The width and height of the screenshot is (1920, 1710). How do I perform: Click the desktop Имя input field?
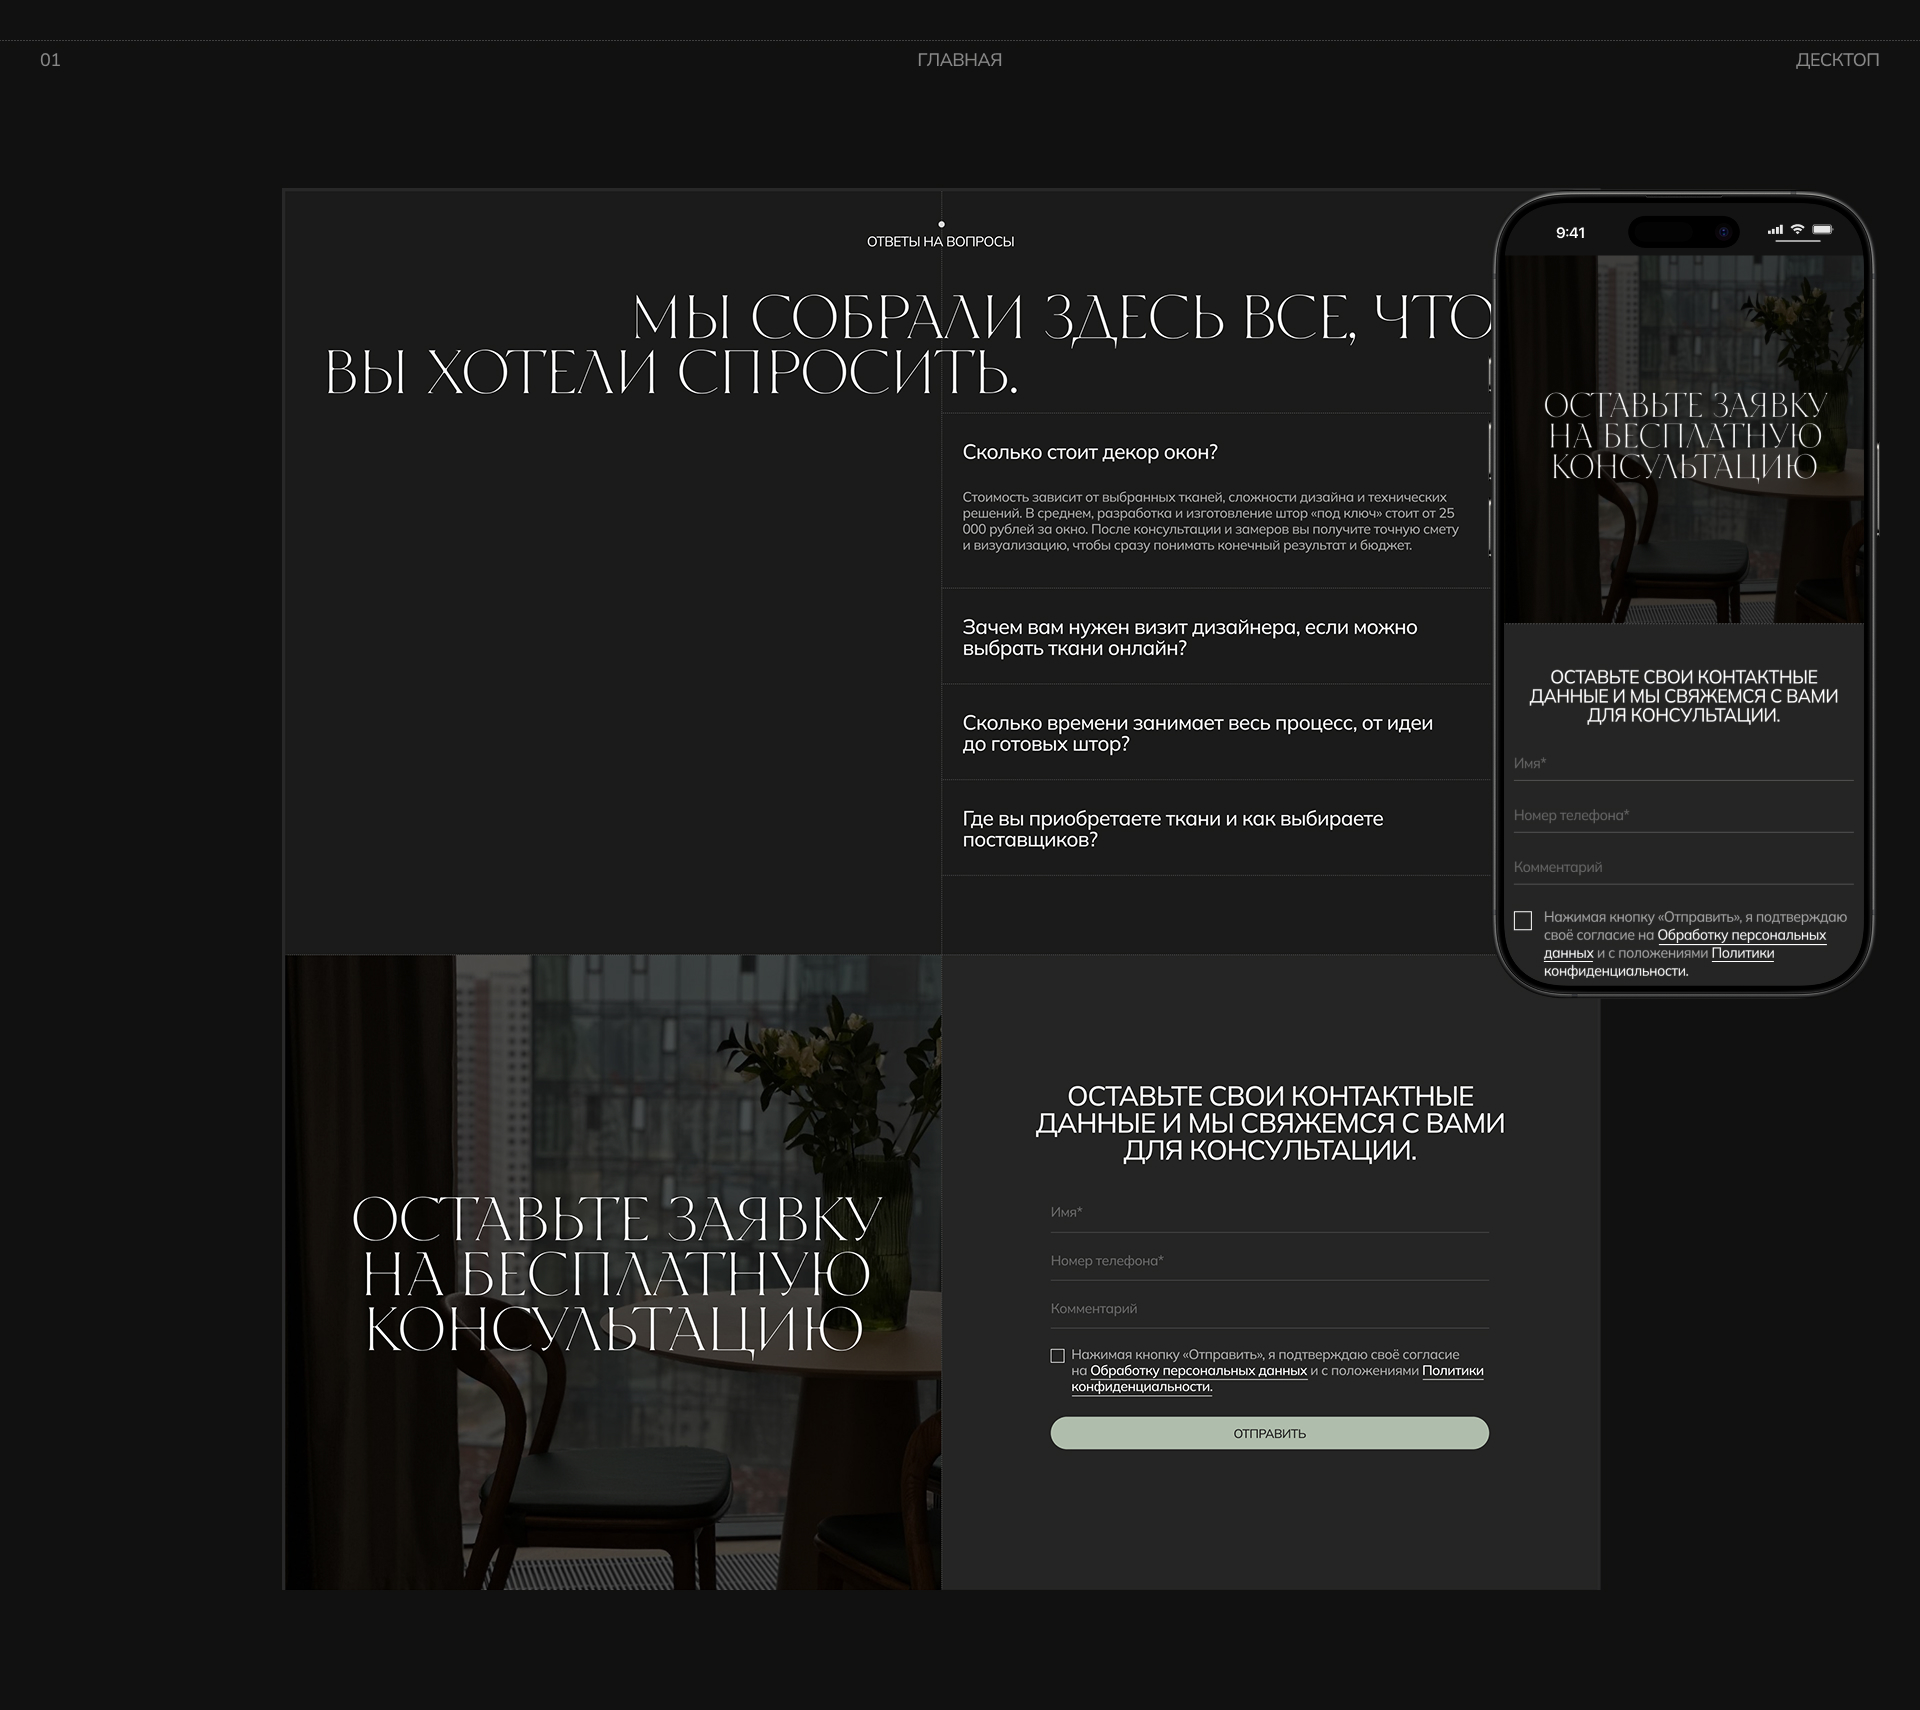coord(1269,1213)
